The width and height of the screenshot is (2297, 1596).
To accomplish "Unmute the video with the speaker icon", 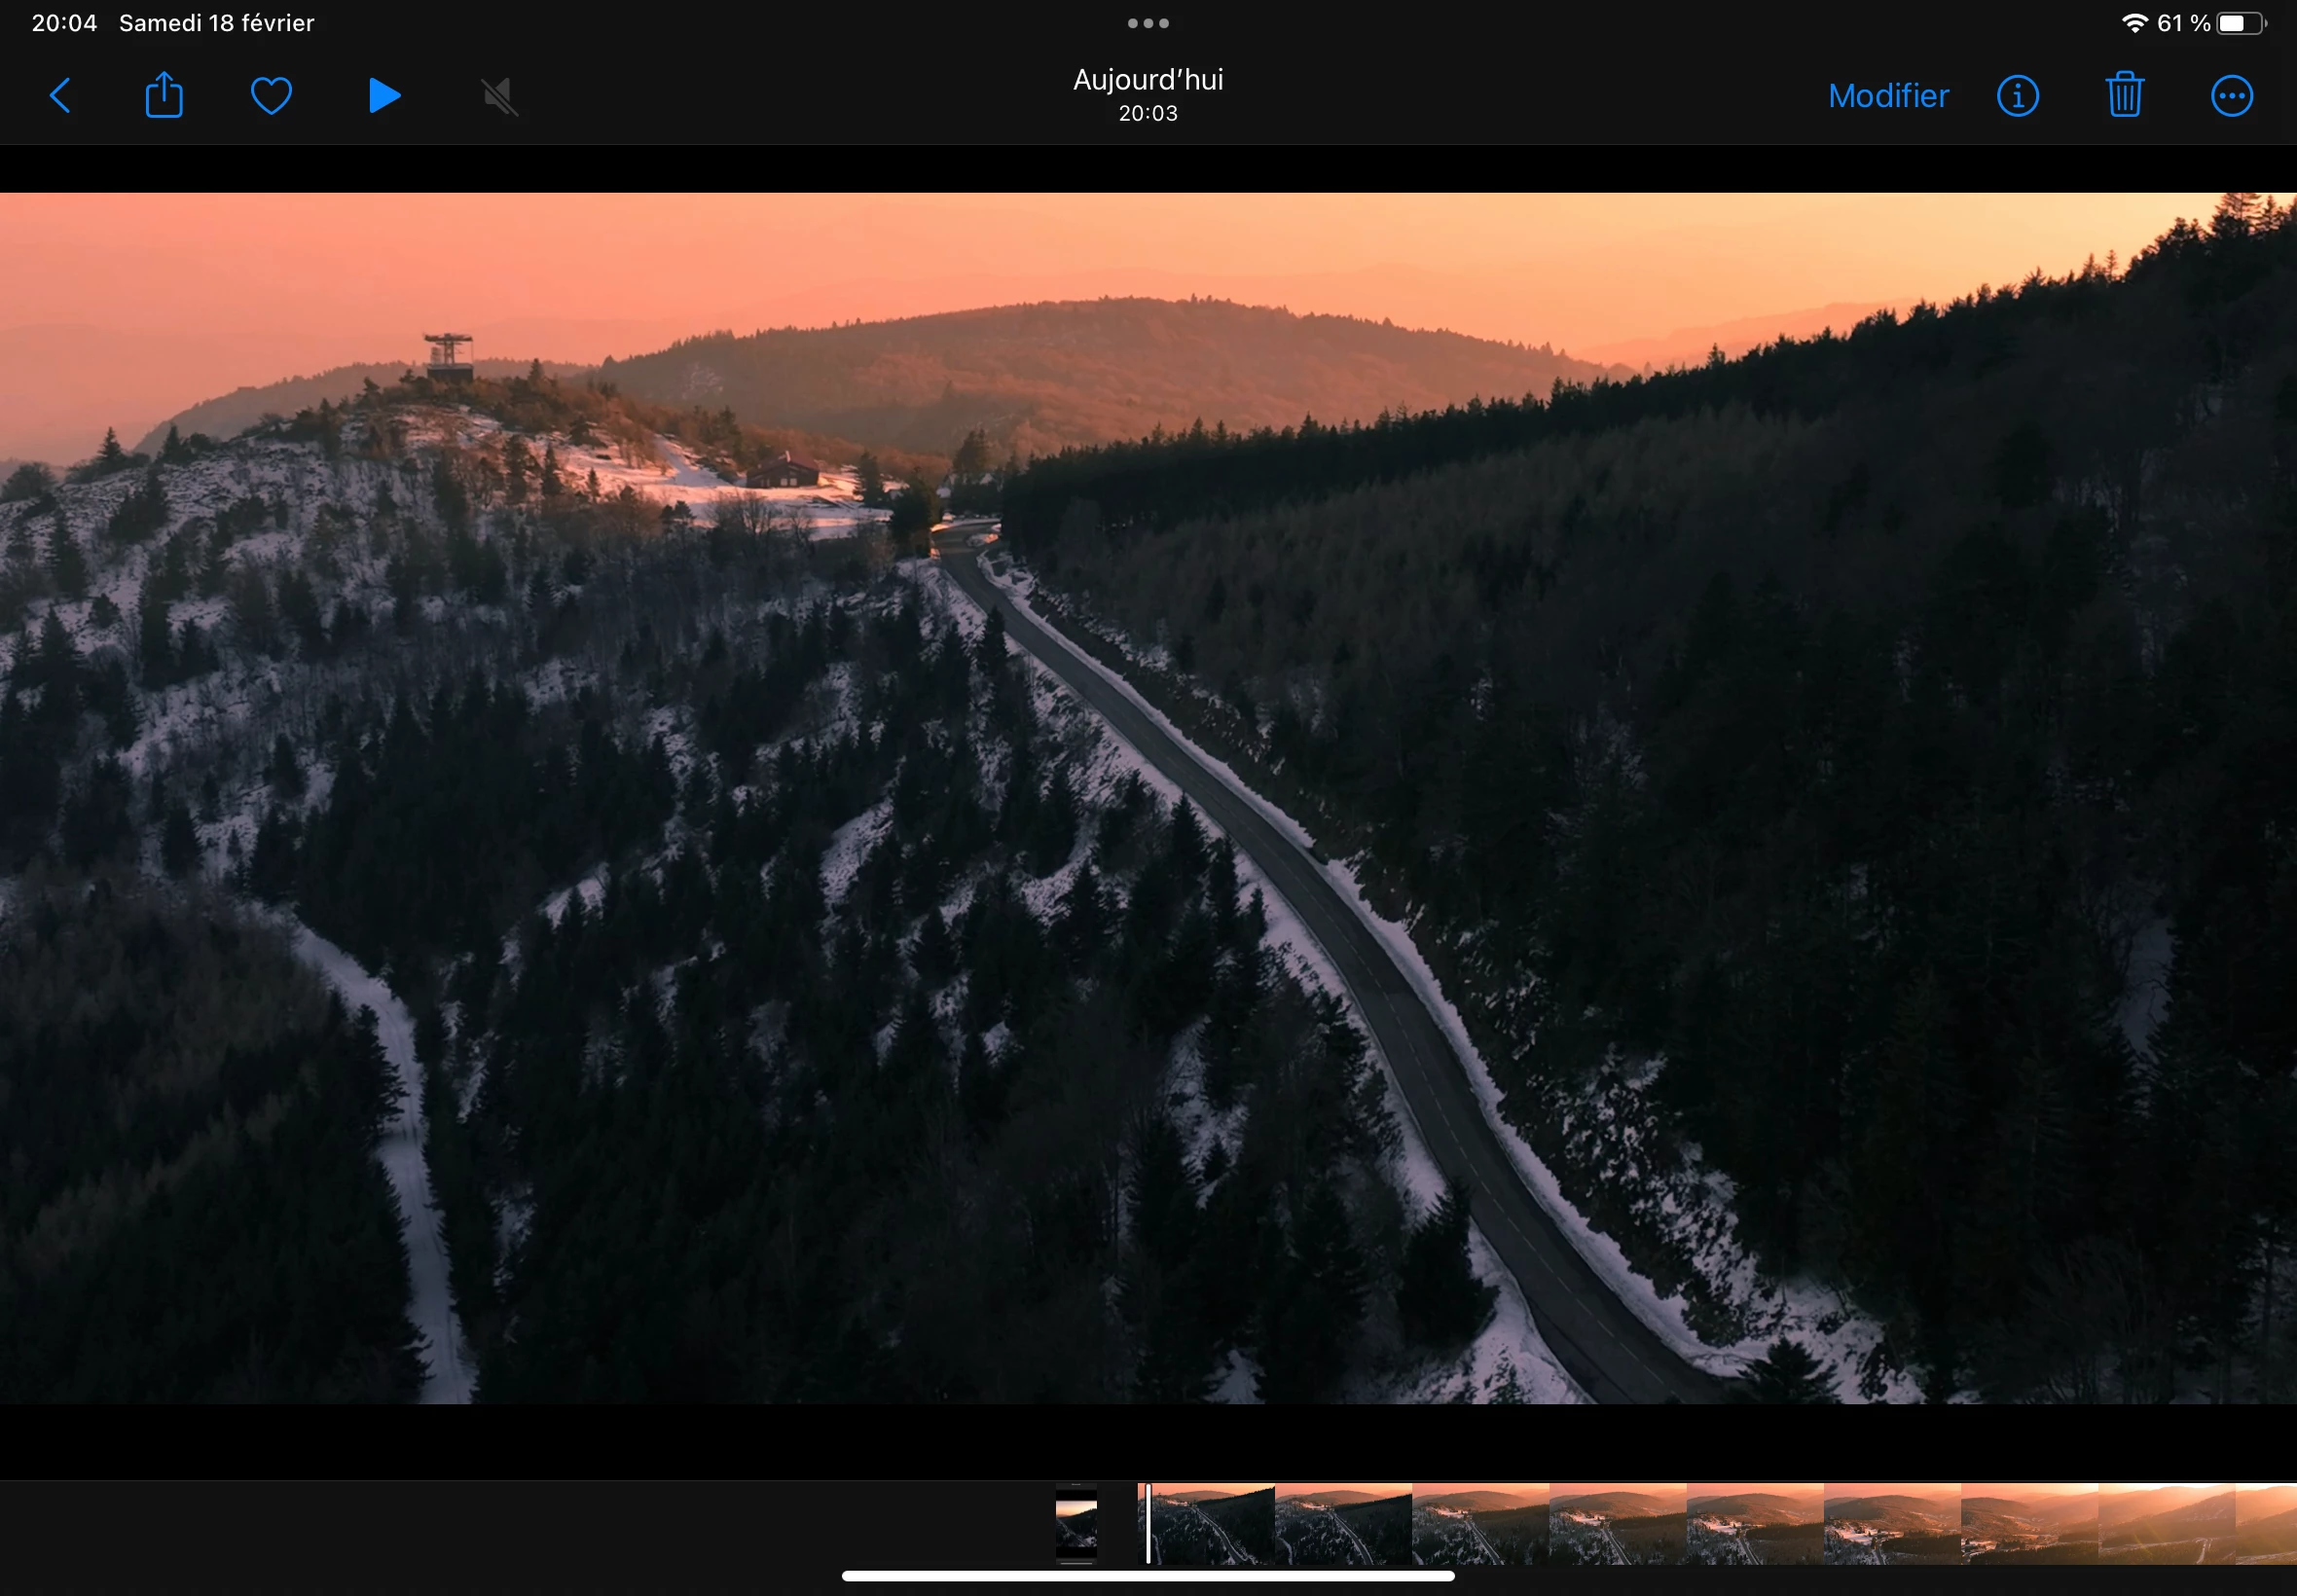I will click(499, 96).
